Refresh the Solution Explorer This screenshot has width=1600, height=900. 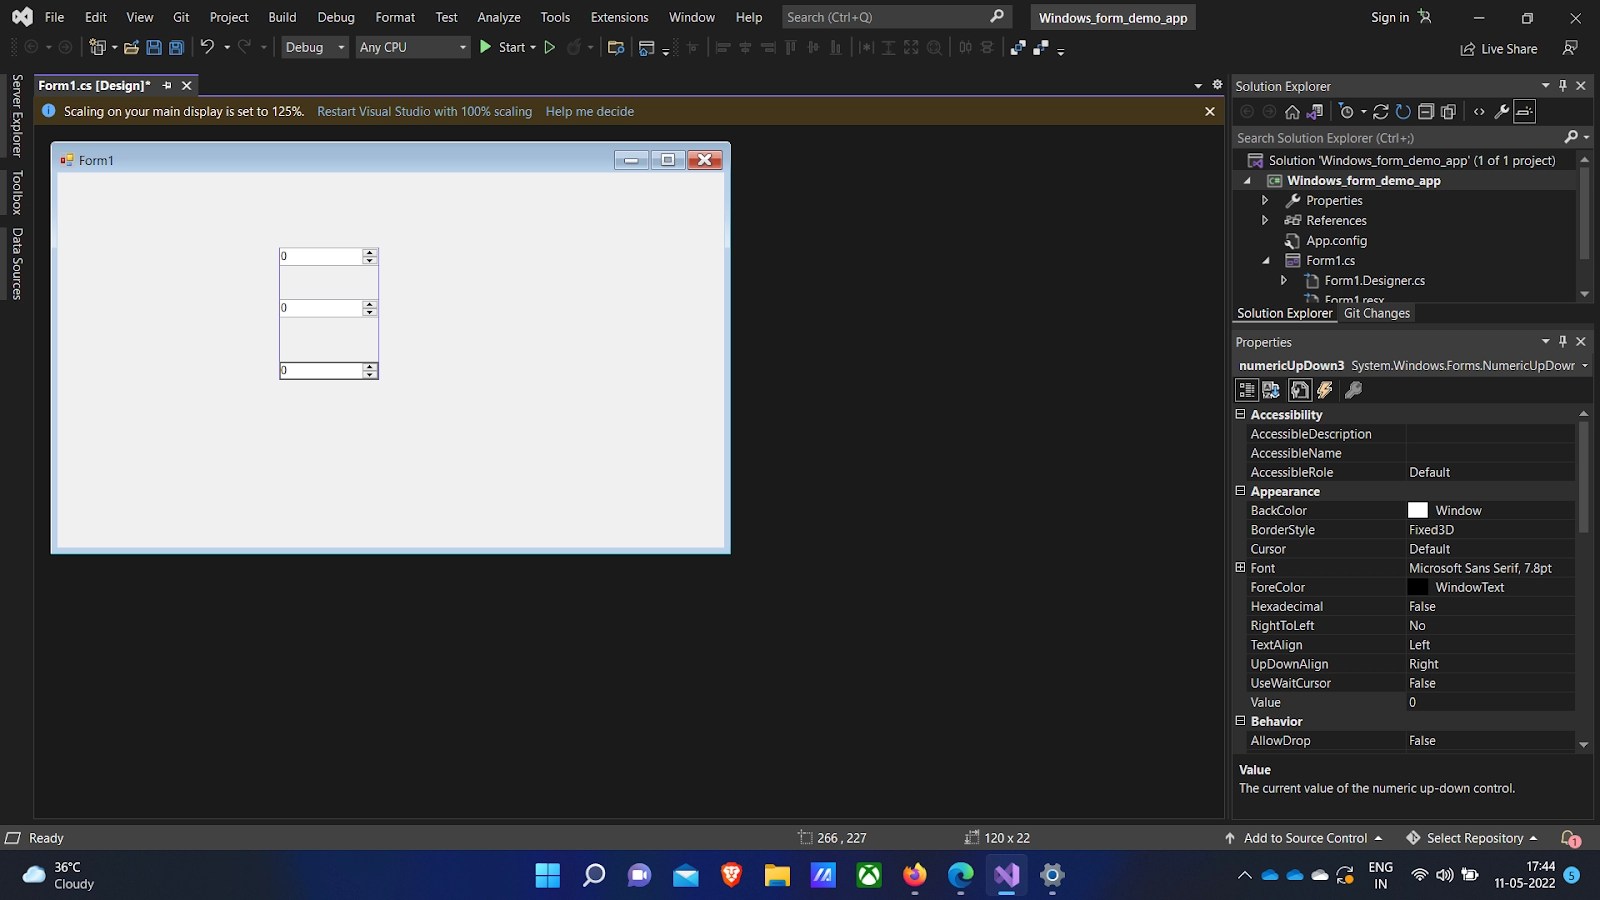[x=1403, y=112]
